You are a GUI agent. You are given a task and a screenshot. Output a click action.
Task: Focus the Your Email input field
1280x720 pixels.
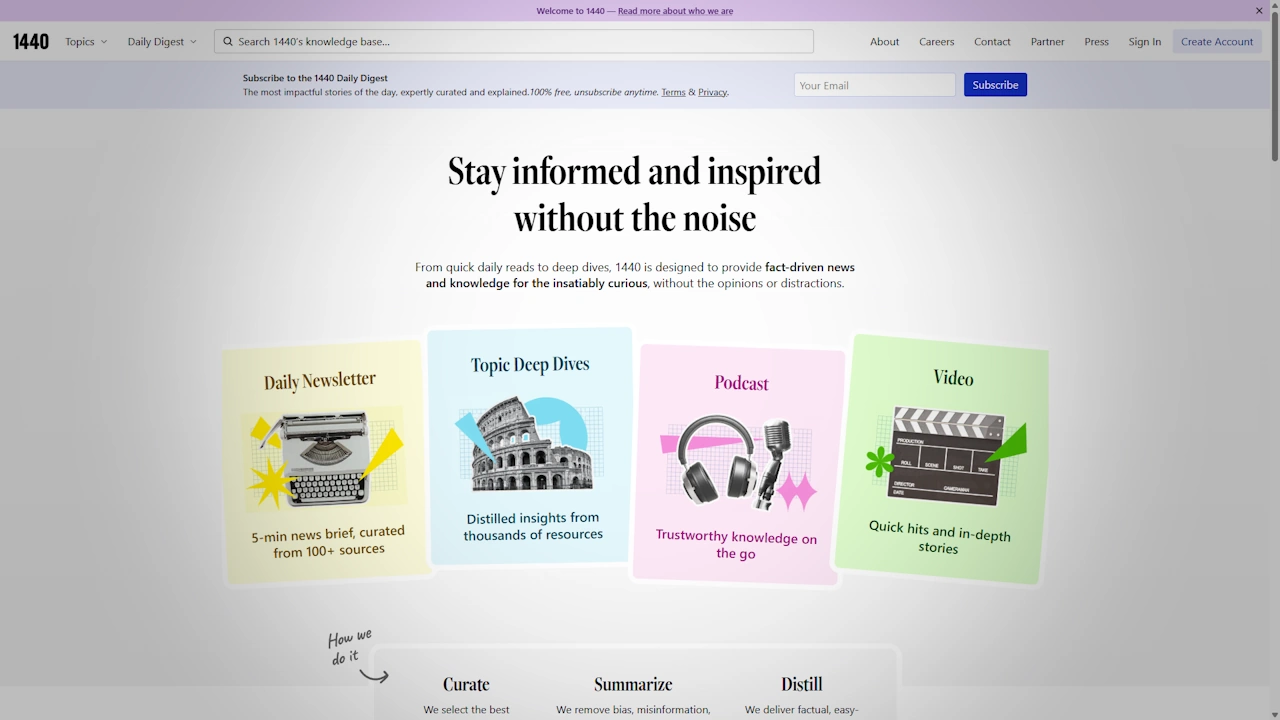(875, 85)
